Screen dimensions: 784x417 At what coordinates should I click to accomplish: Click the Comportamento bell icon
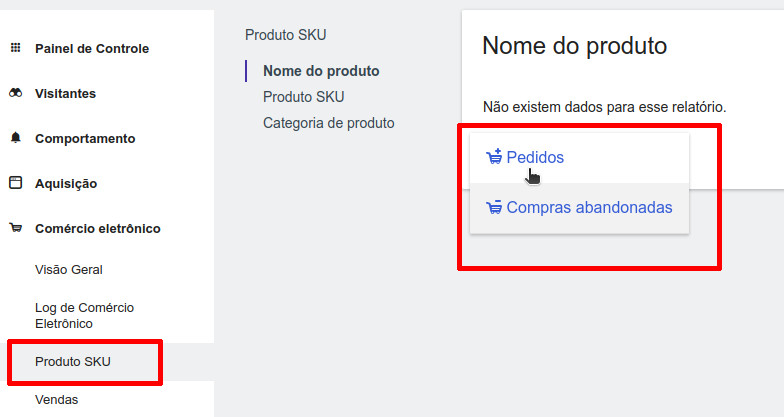15,138
